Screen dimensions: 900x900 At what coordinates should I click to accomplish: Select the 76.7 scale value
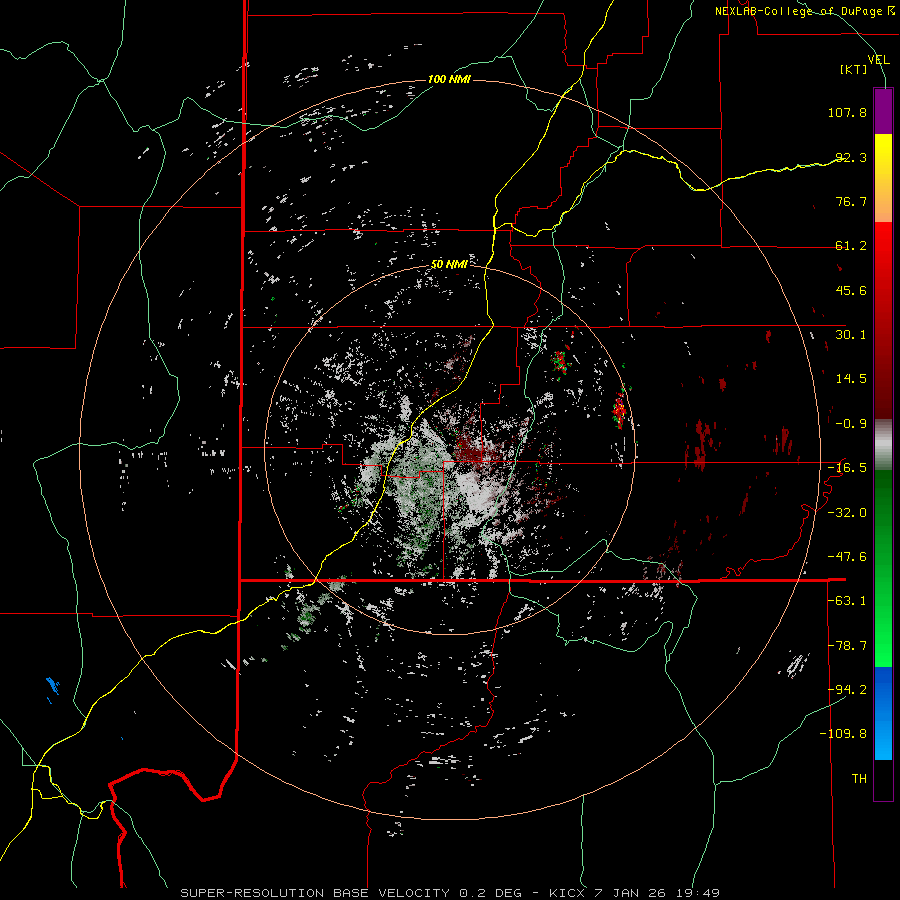click(x=851, y=201)
